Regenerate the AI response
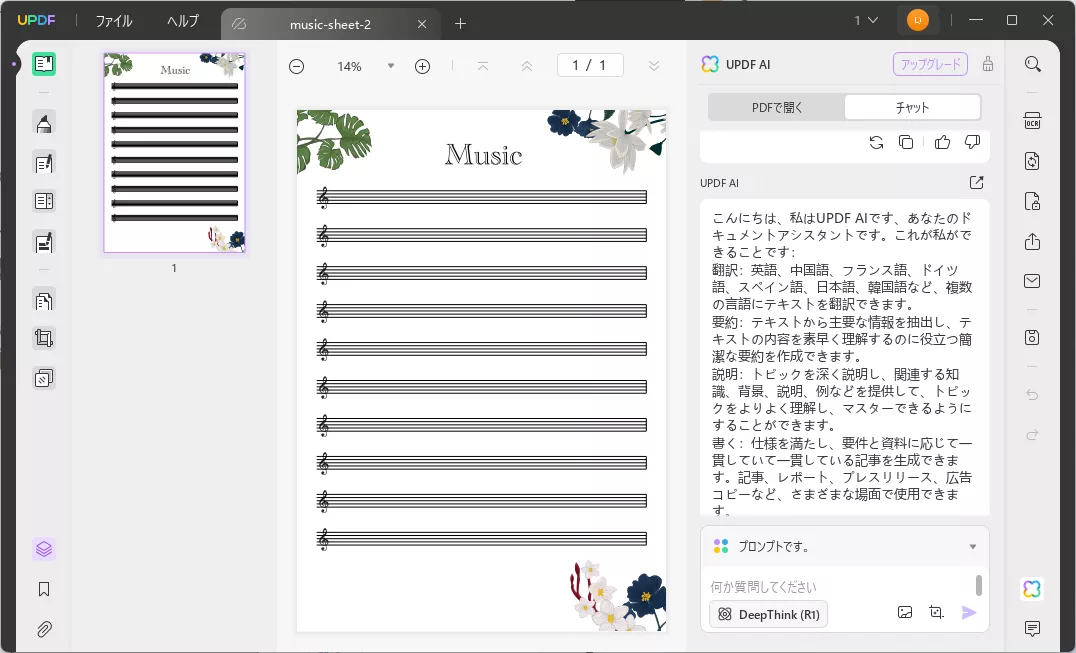The image size is (1076, 653). (x=876, y=143)
